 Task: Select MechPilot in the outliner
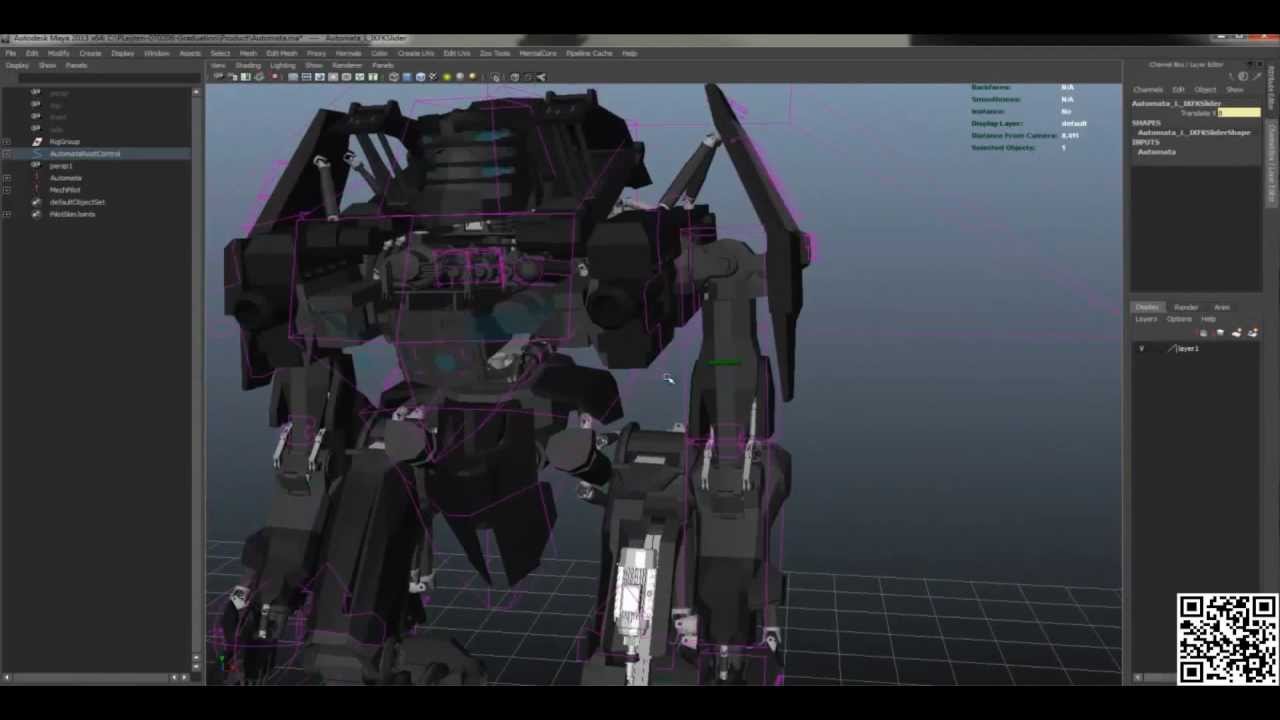pos(65,189)
